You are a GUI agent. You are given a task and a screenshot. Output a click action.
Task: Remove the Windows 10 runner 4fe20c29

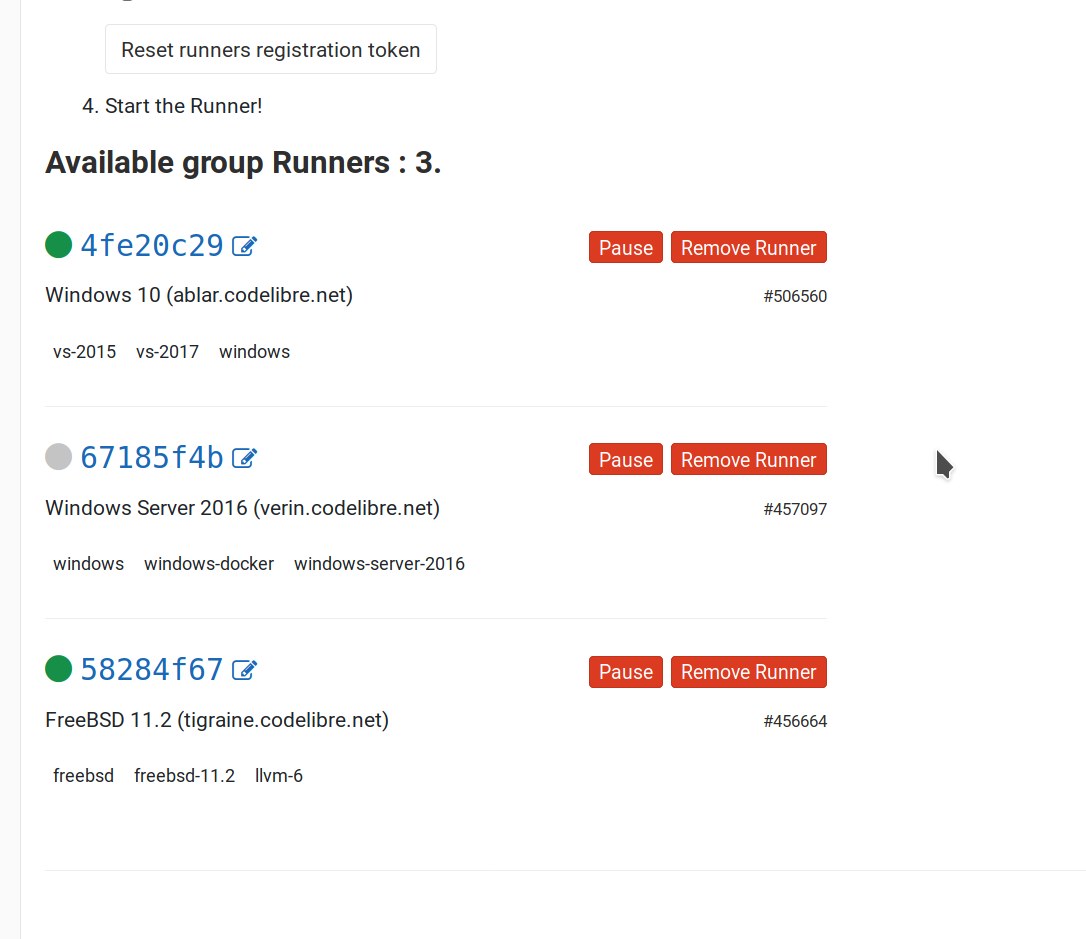[x=749, y=247]
